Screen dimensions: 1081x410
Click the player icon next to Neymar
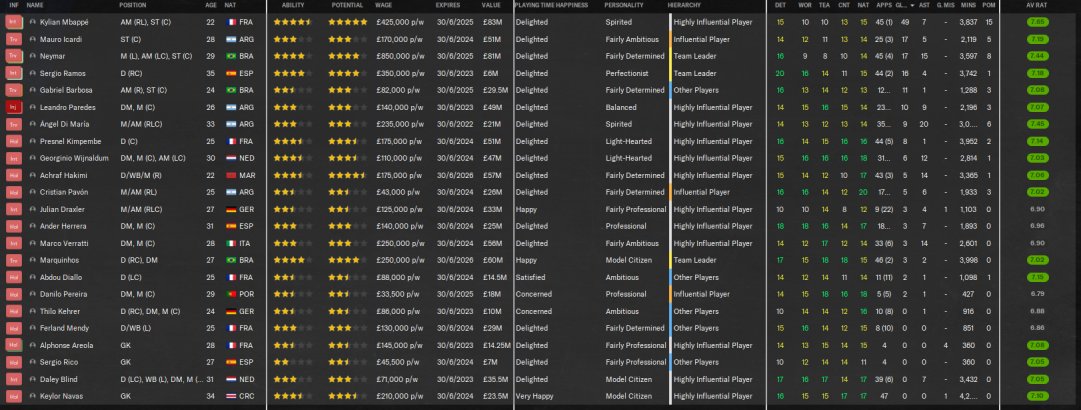pyautogui.click(x=32, y=56)
